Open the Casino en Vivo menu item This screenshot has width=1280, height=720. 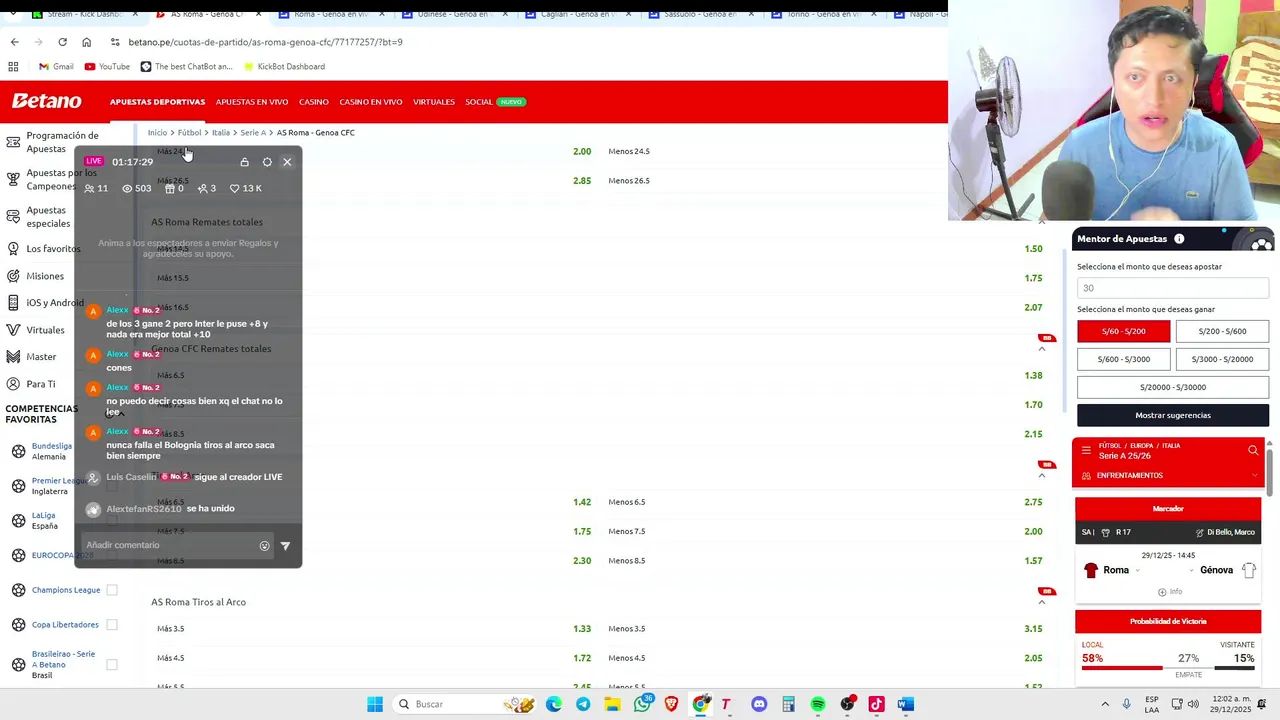pos(371,102)
